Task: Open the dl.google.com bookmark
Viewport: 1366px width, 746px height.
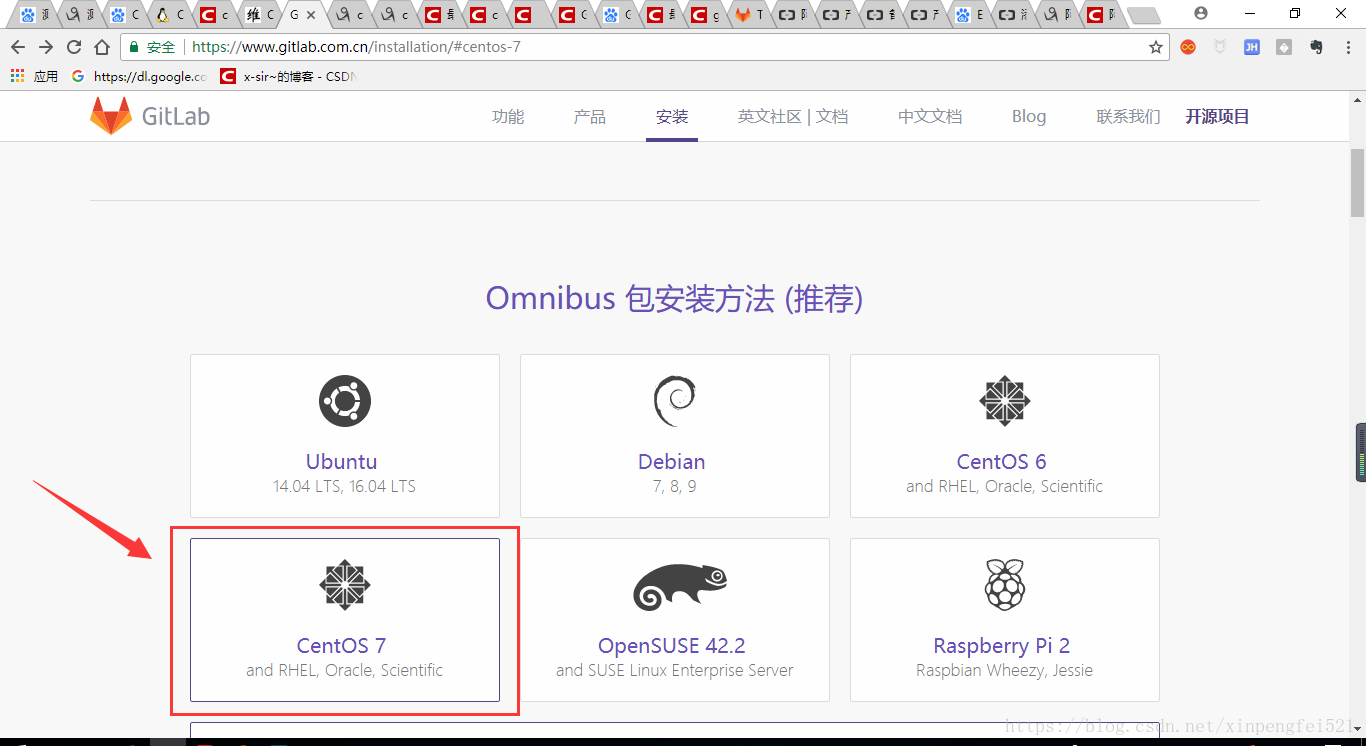Action: click(140, 76)
